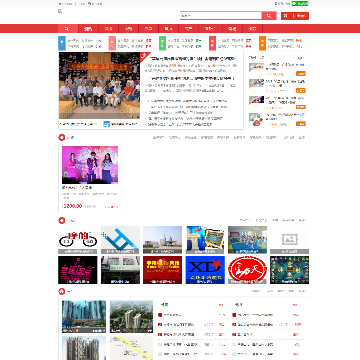Open the dark red tile with gold lettering
The image size is (360, 360).
coord(162,270)
